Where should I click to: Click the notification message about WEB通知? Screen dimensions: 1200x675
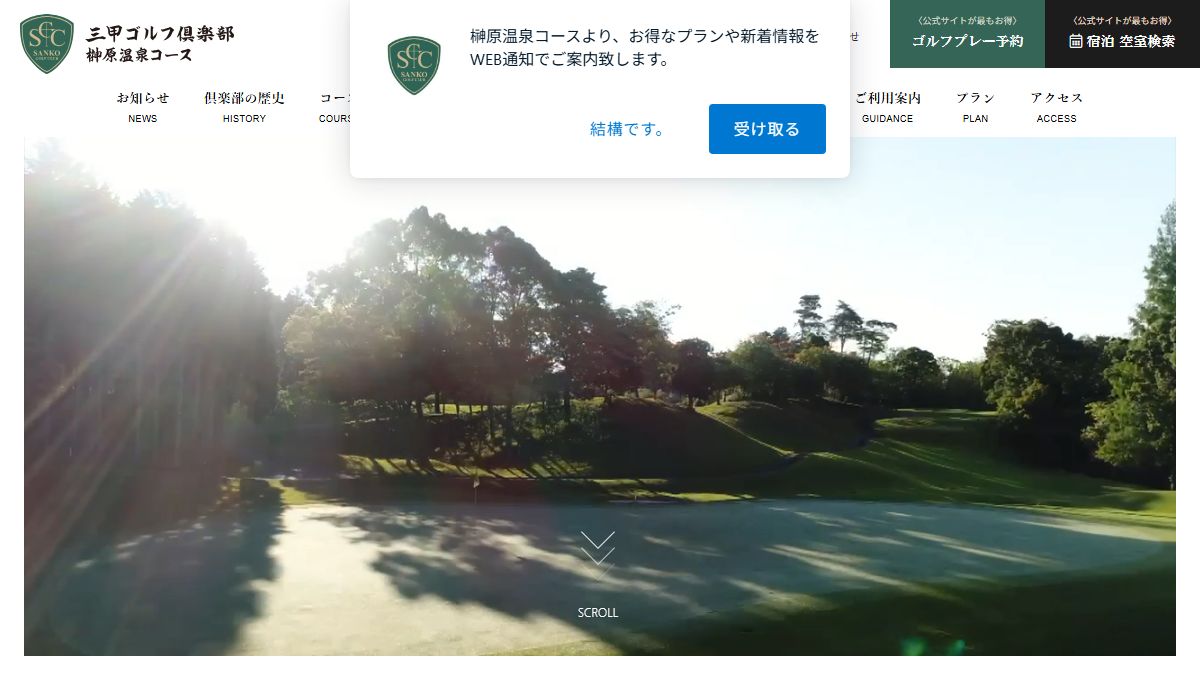(645, 48)
